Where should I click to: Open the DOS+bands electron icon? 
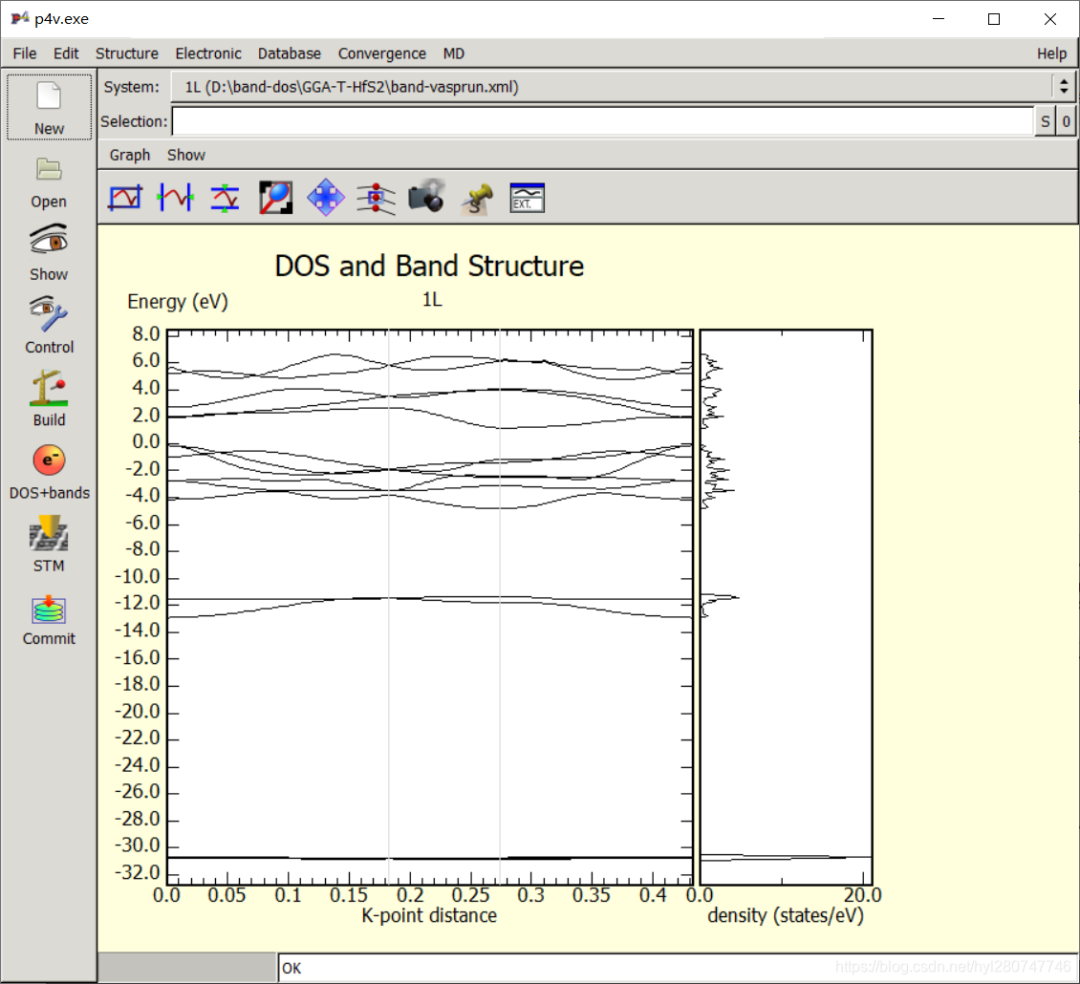click(49, 461)
